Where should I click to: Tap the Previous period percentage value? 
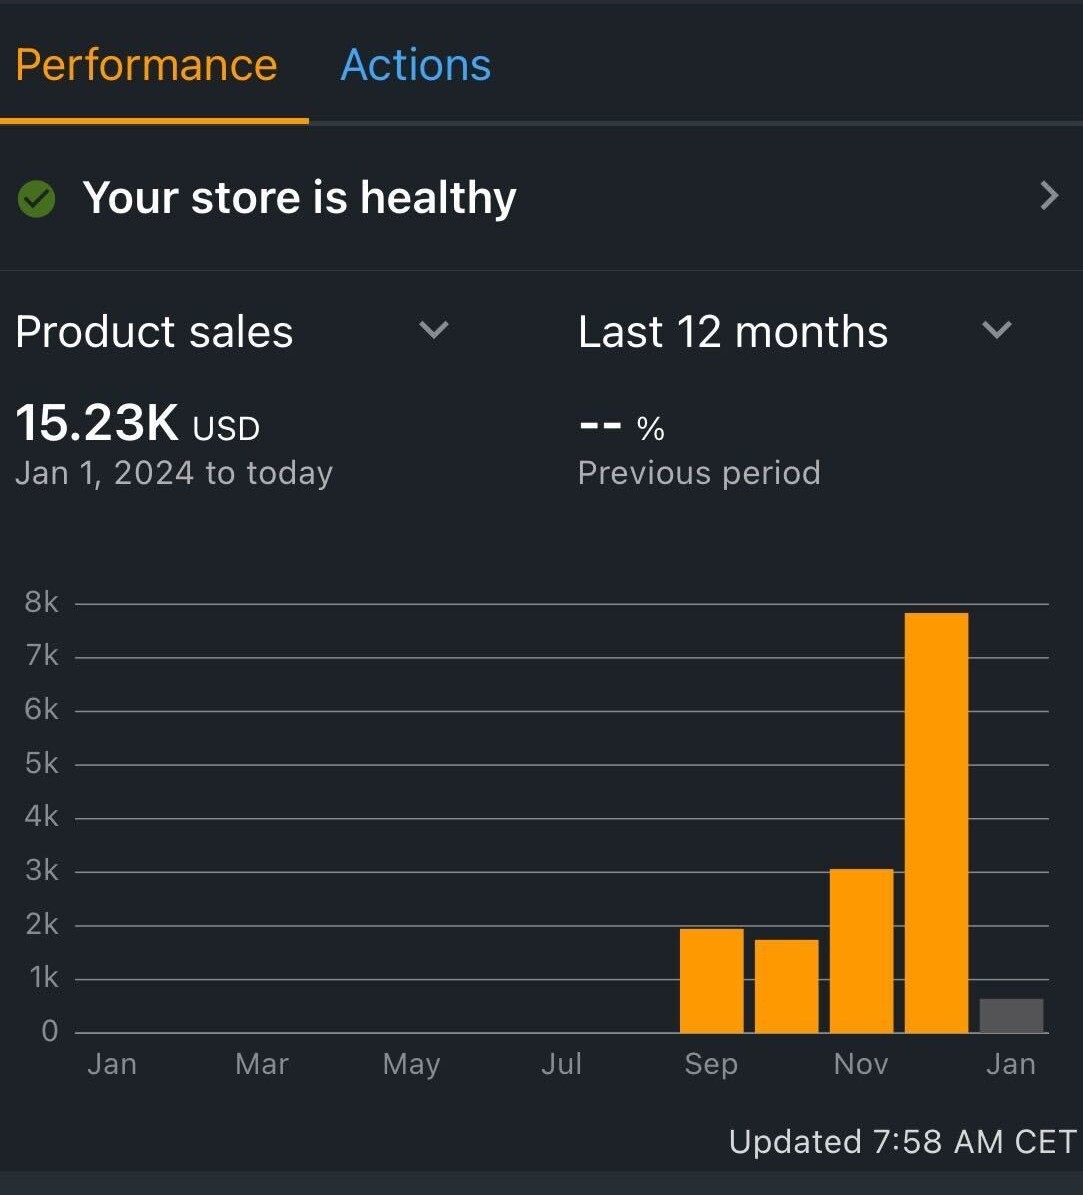click(x=621, y=428)
